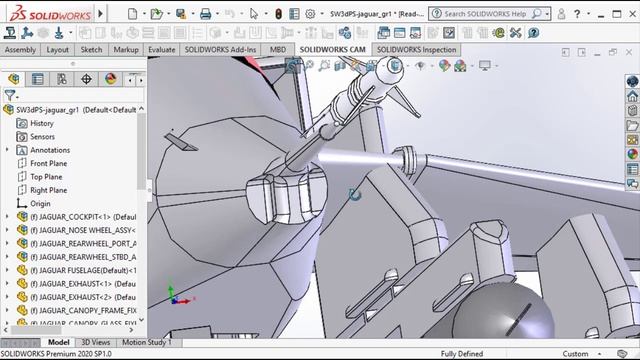Click the Rebuild traffic light icon
Screen dimensions: 640x360
coord(278,14)
